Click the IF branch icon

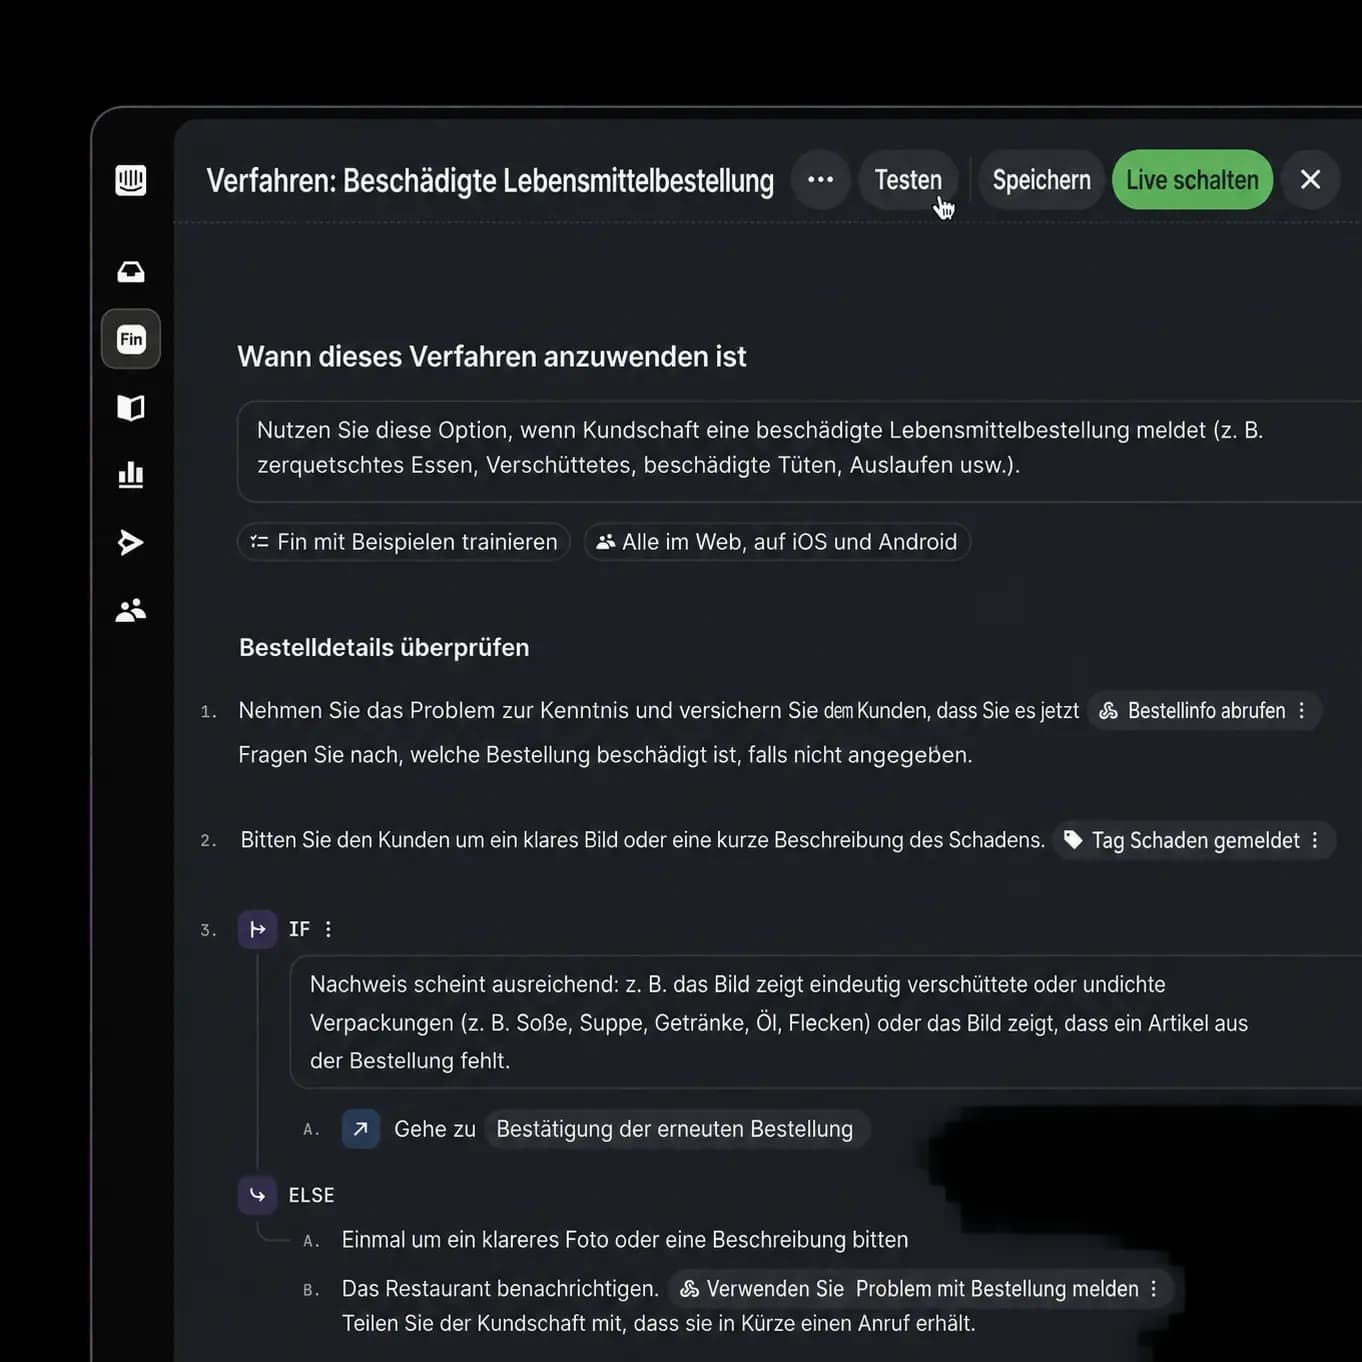click(x=257, y=929)
